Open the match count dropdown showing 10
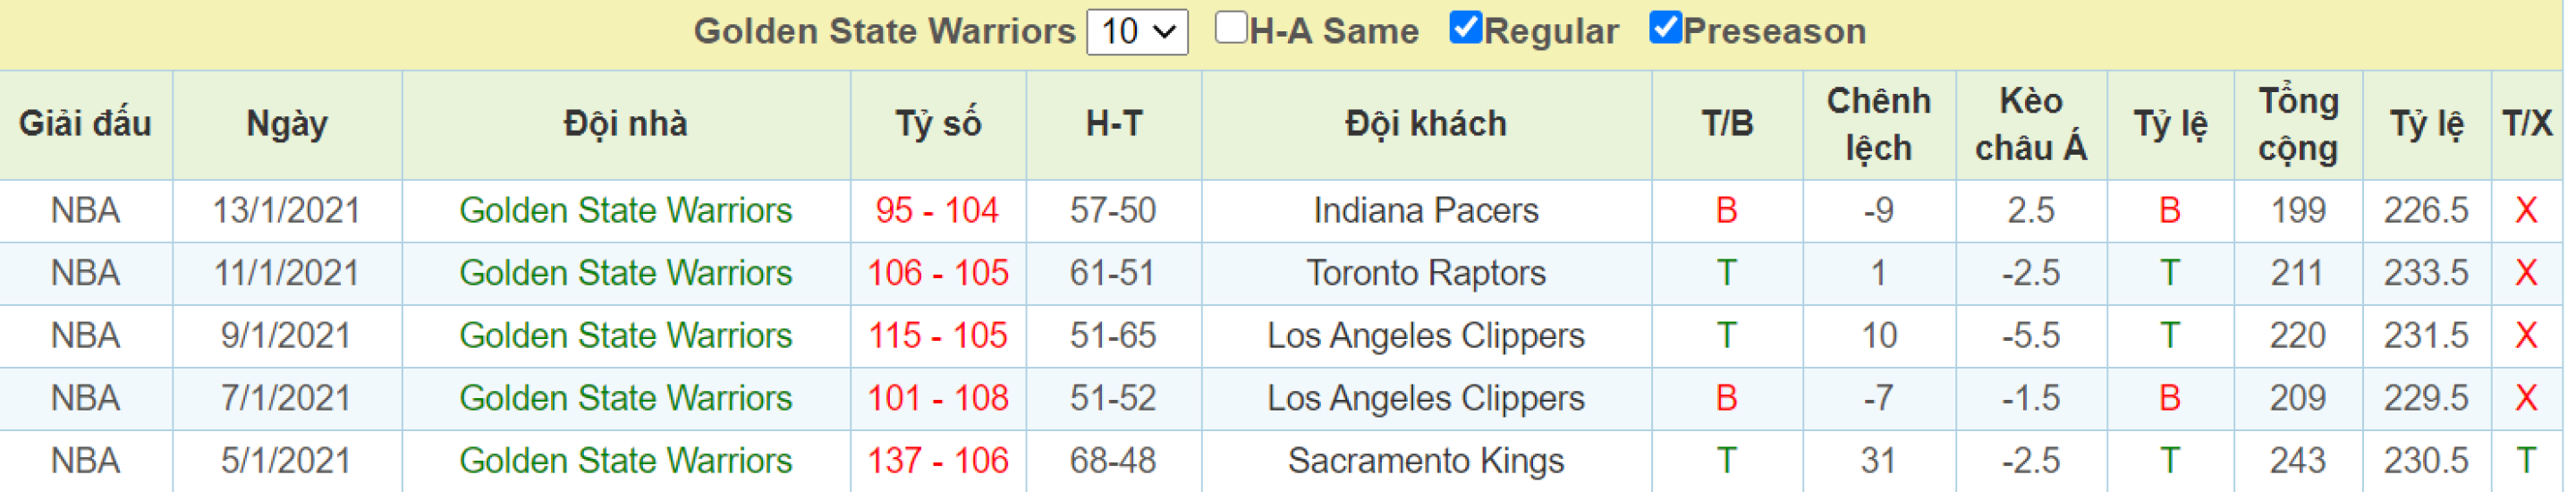This screenshot has width=2576, height=492. 1137,32
